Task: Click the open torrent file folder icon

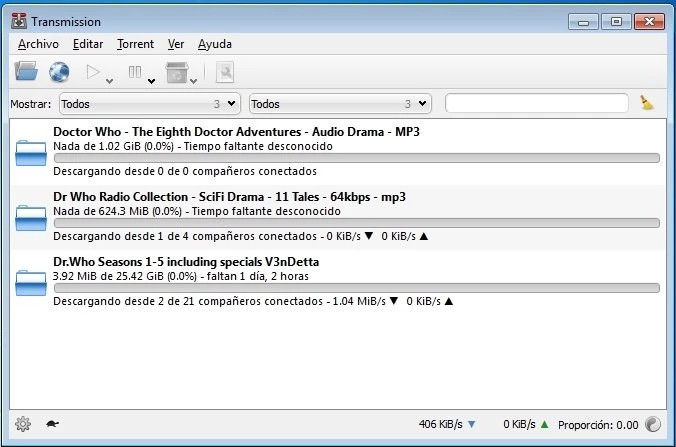Action: click(26, 71)
